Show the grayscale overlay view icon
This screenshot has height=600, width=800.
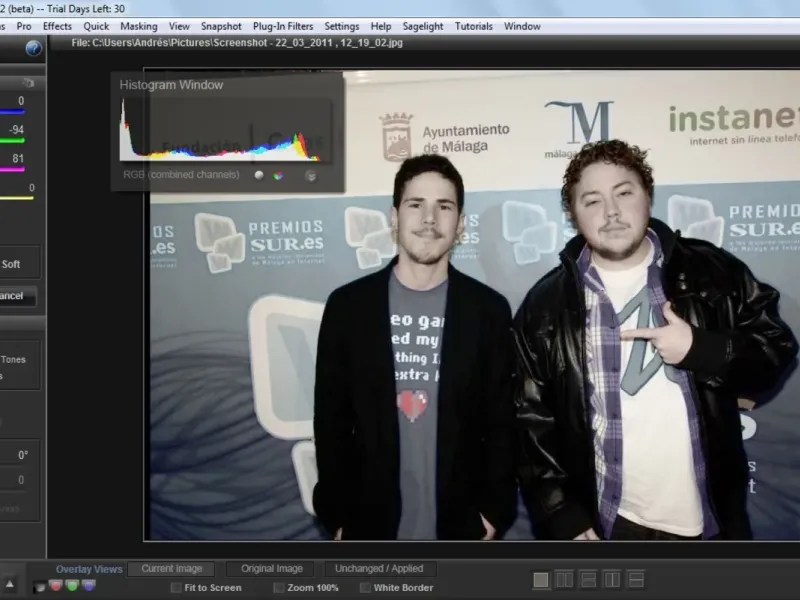39,587
